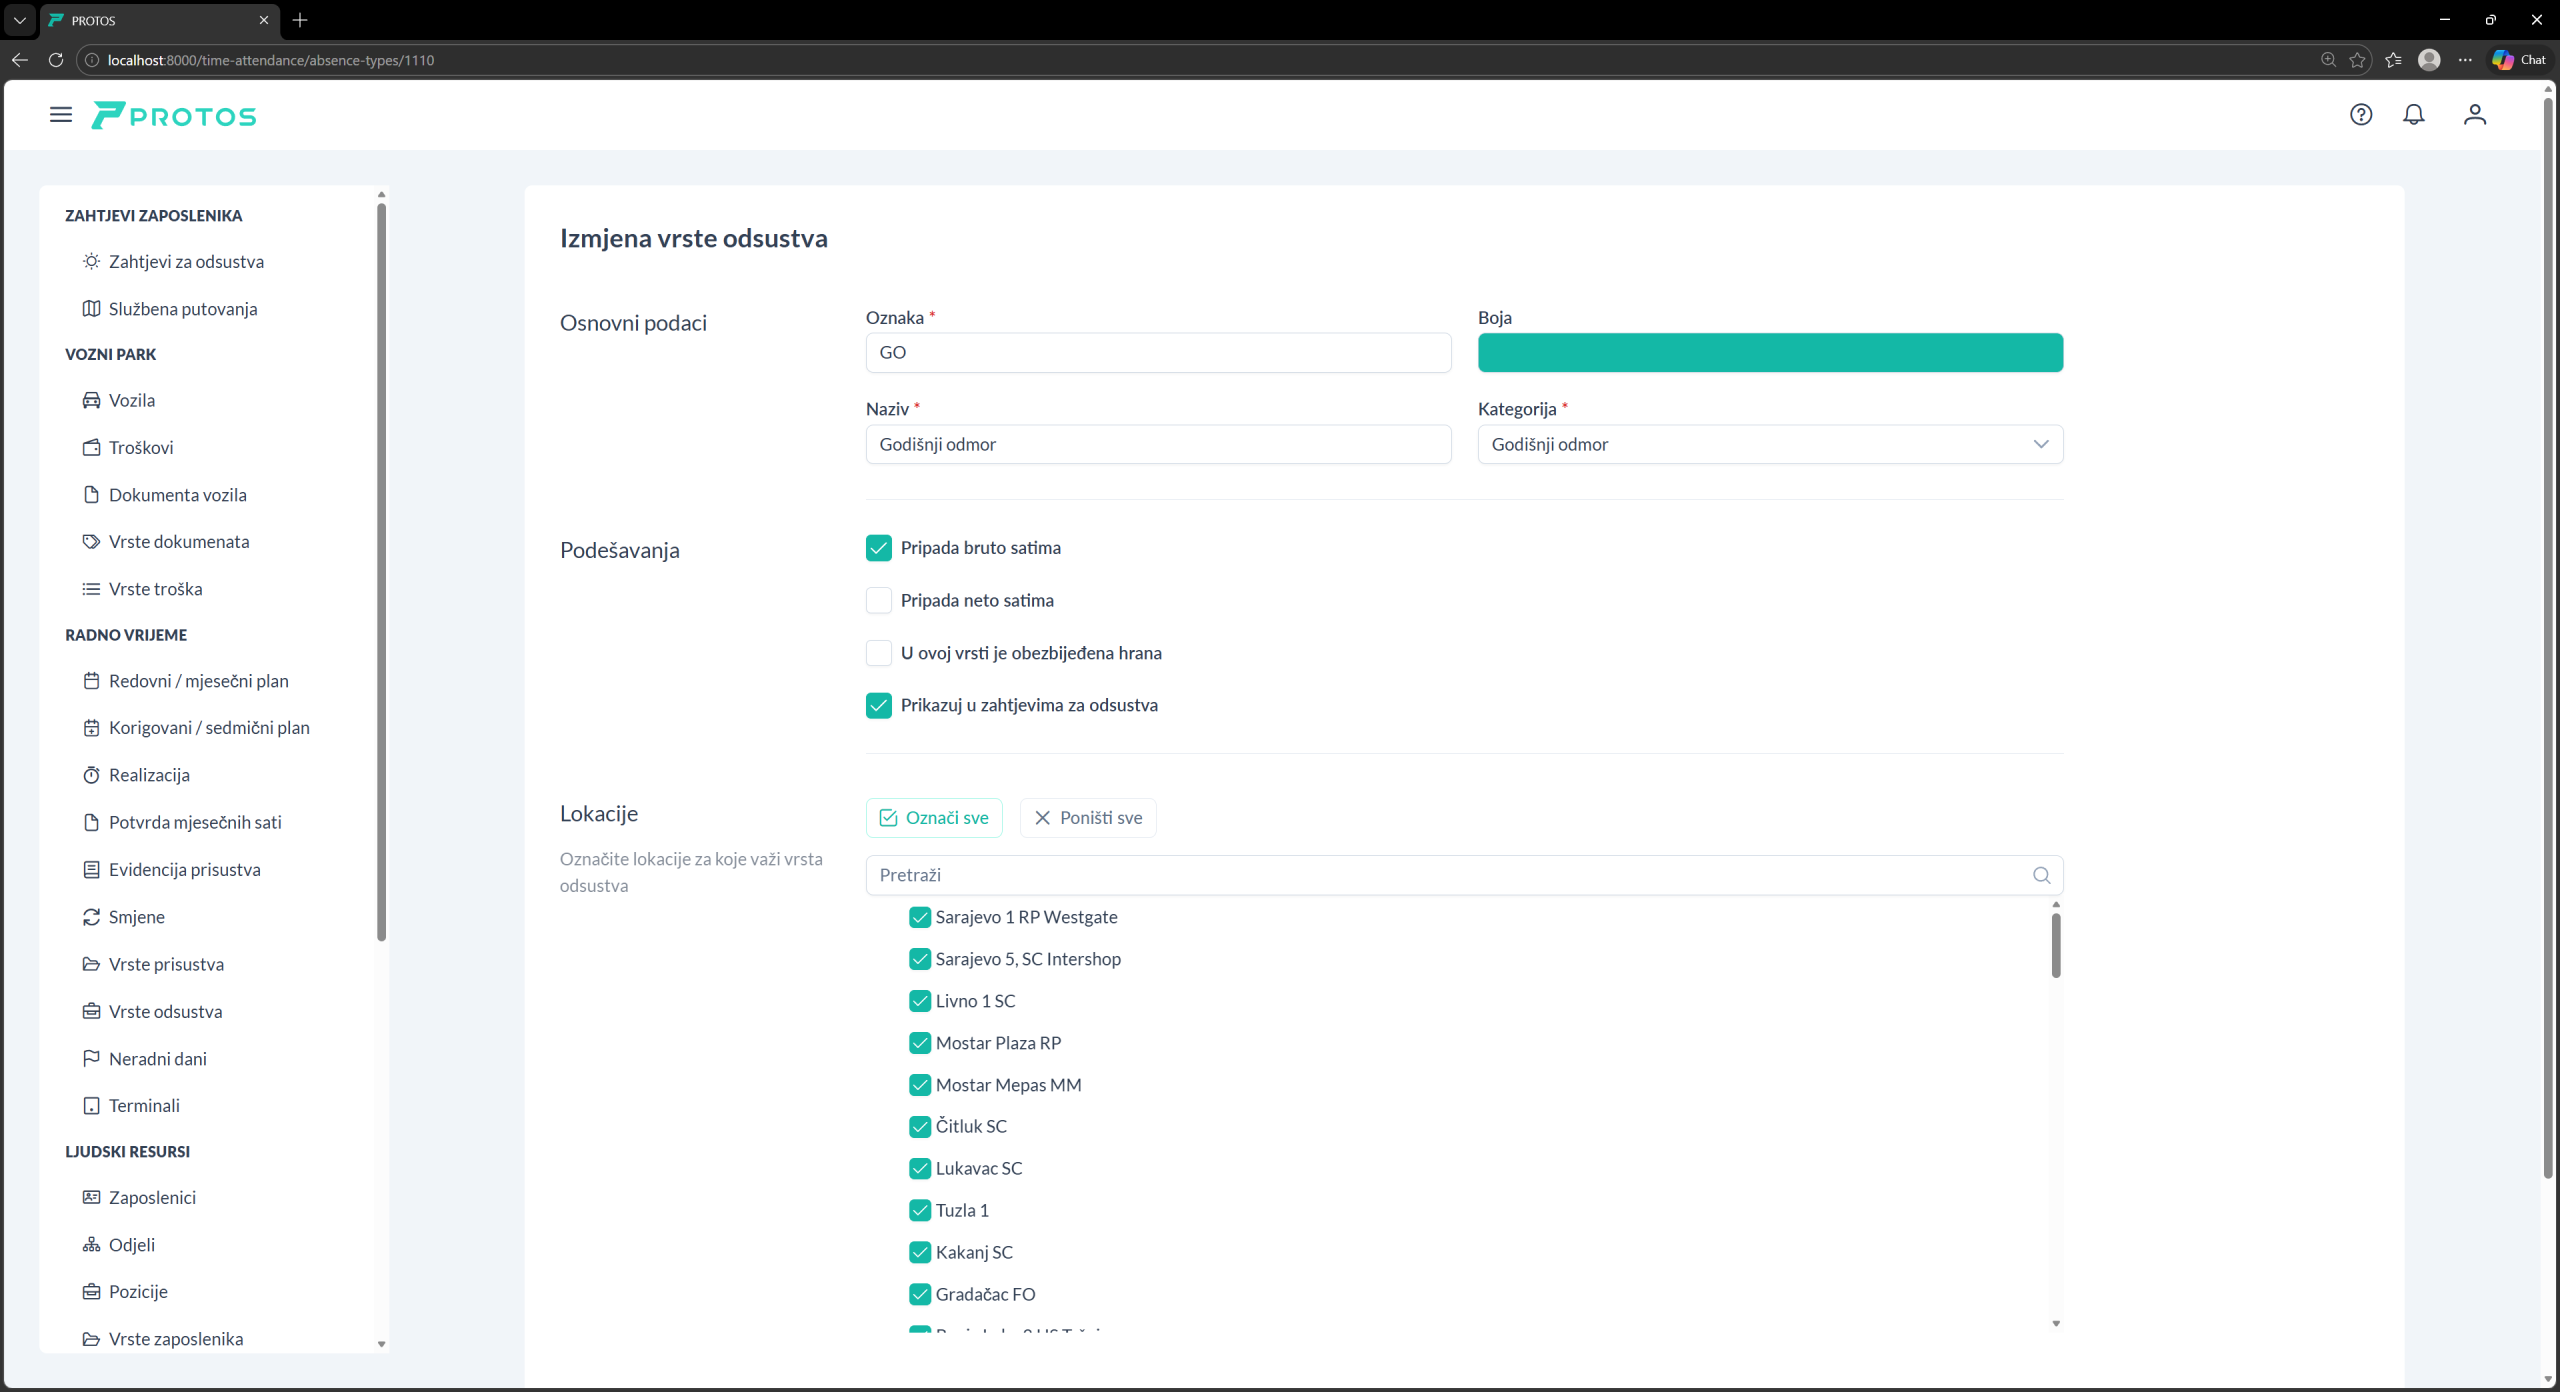Image resolution: width=2560 pixels, height=1392 pixels.
Task: Open the notifications bell icon
Action: click(2413, 115)
